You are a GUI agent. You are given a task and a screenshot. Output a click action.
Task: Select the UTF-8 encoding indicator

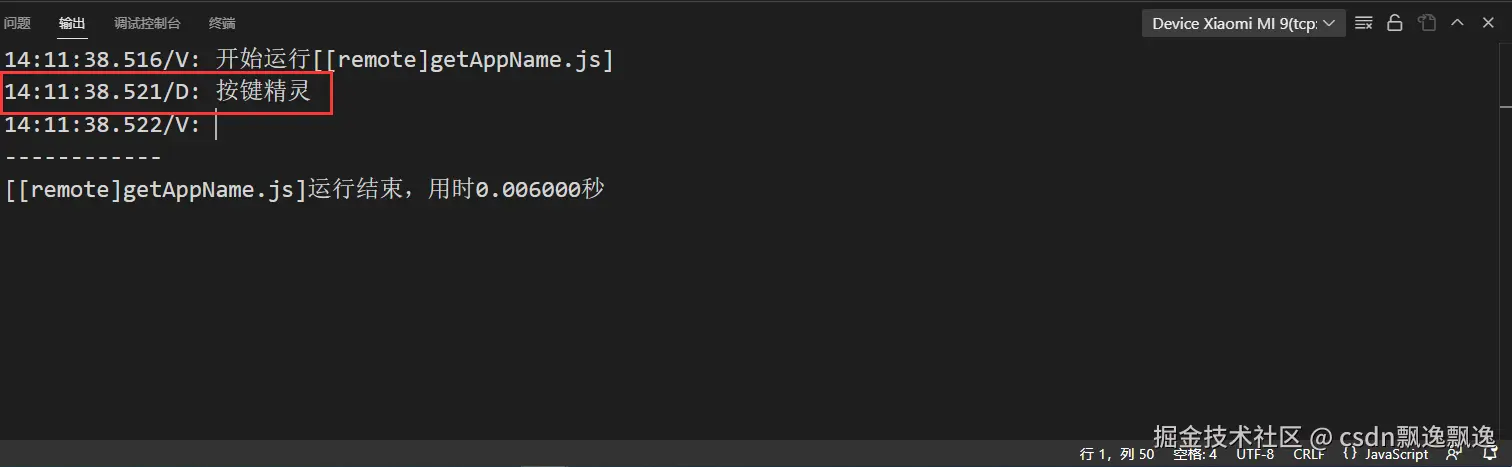click(1255, 455)
